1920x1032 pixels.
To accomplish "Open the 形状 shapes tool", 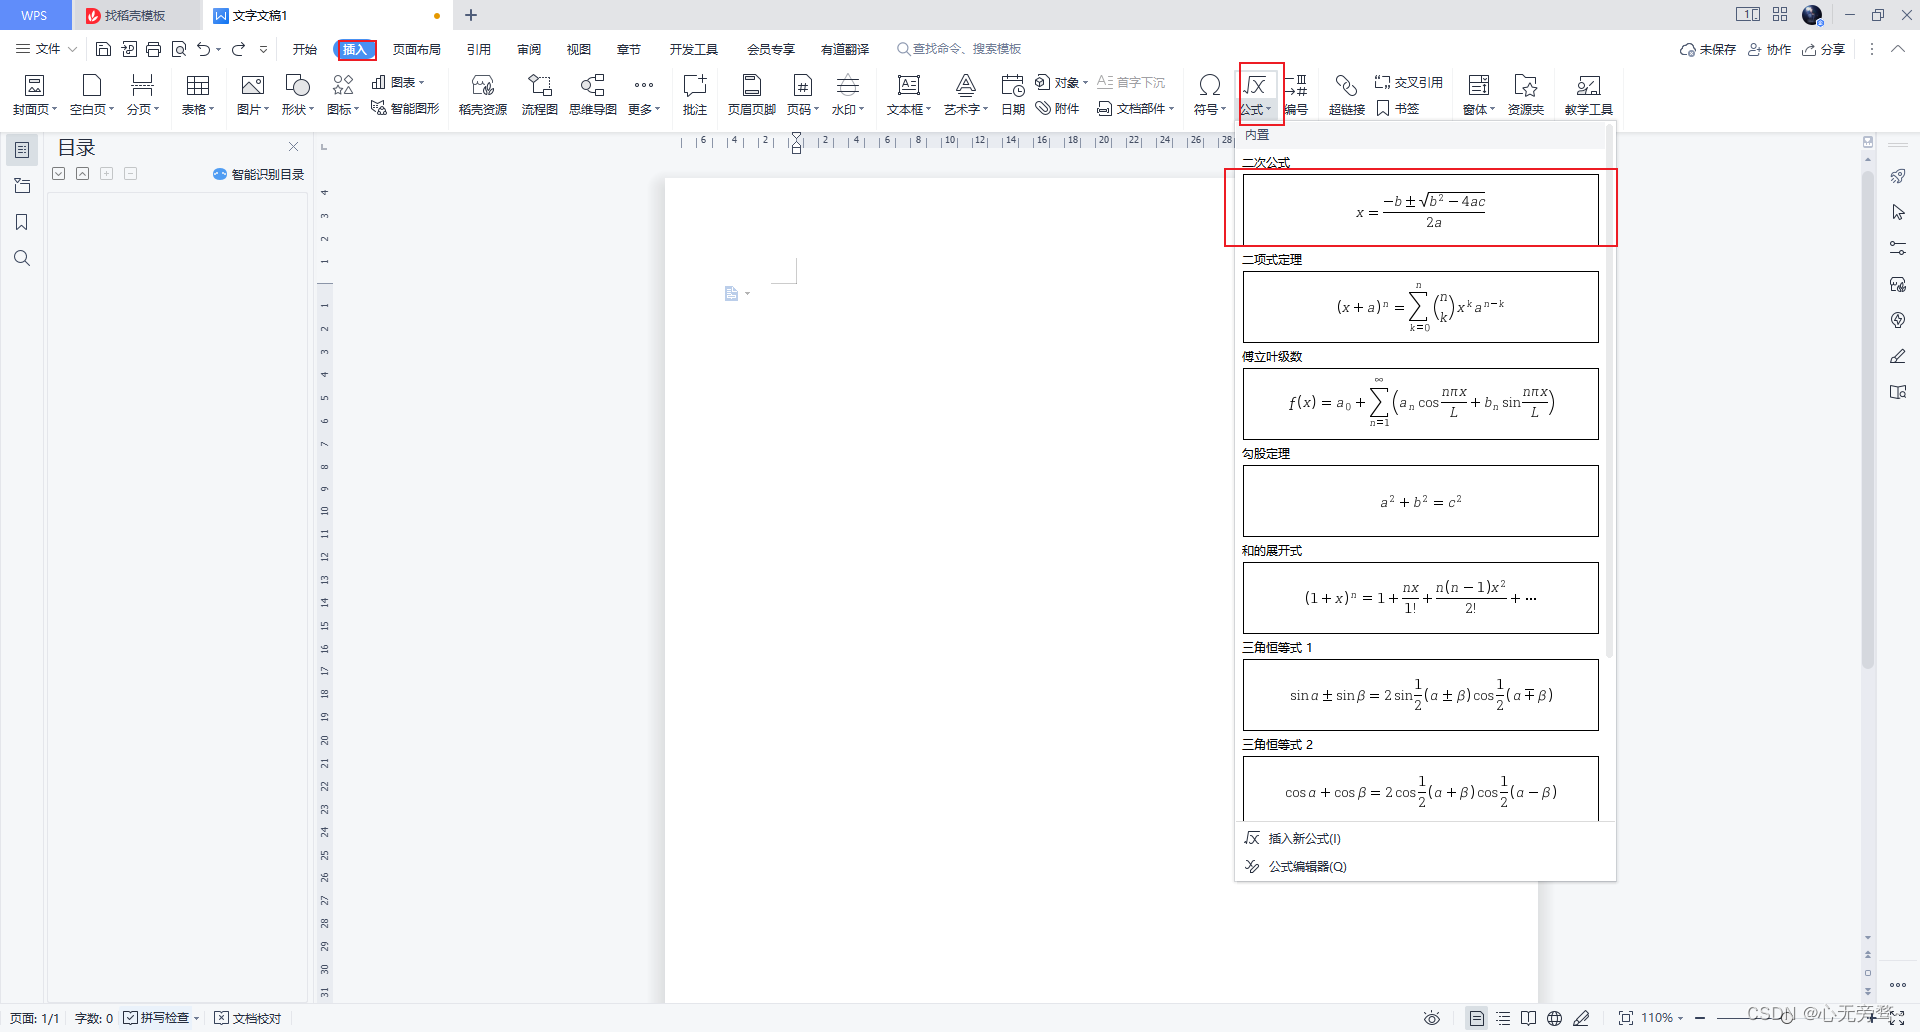I will (x=298, y=95).
